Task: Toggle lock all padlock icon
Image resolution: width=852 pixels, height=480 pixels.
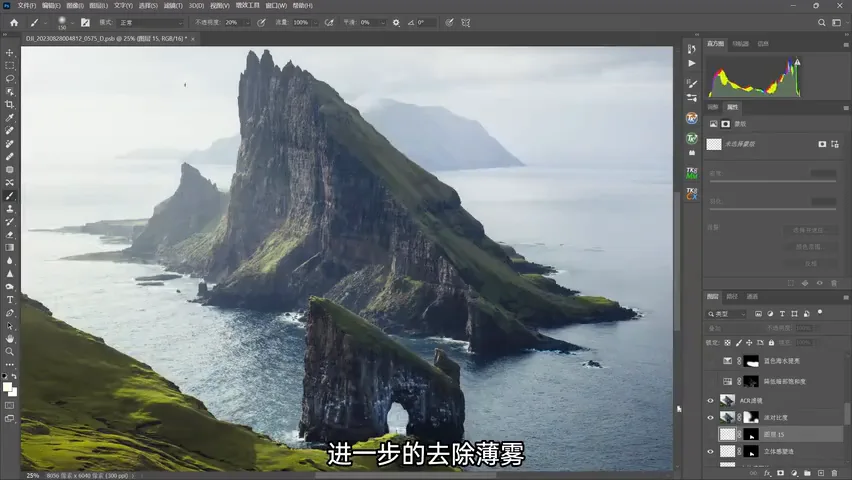Action: coord(771,342)
